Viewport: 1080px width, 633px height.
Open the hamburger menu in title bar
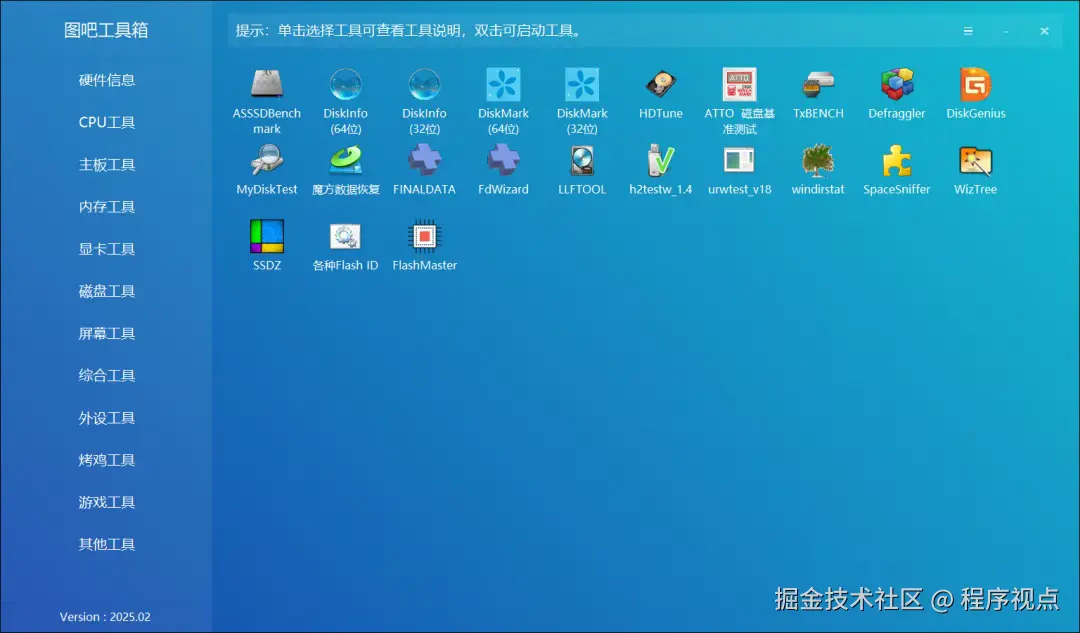968,31
